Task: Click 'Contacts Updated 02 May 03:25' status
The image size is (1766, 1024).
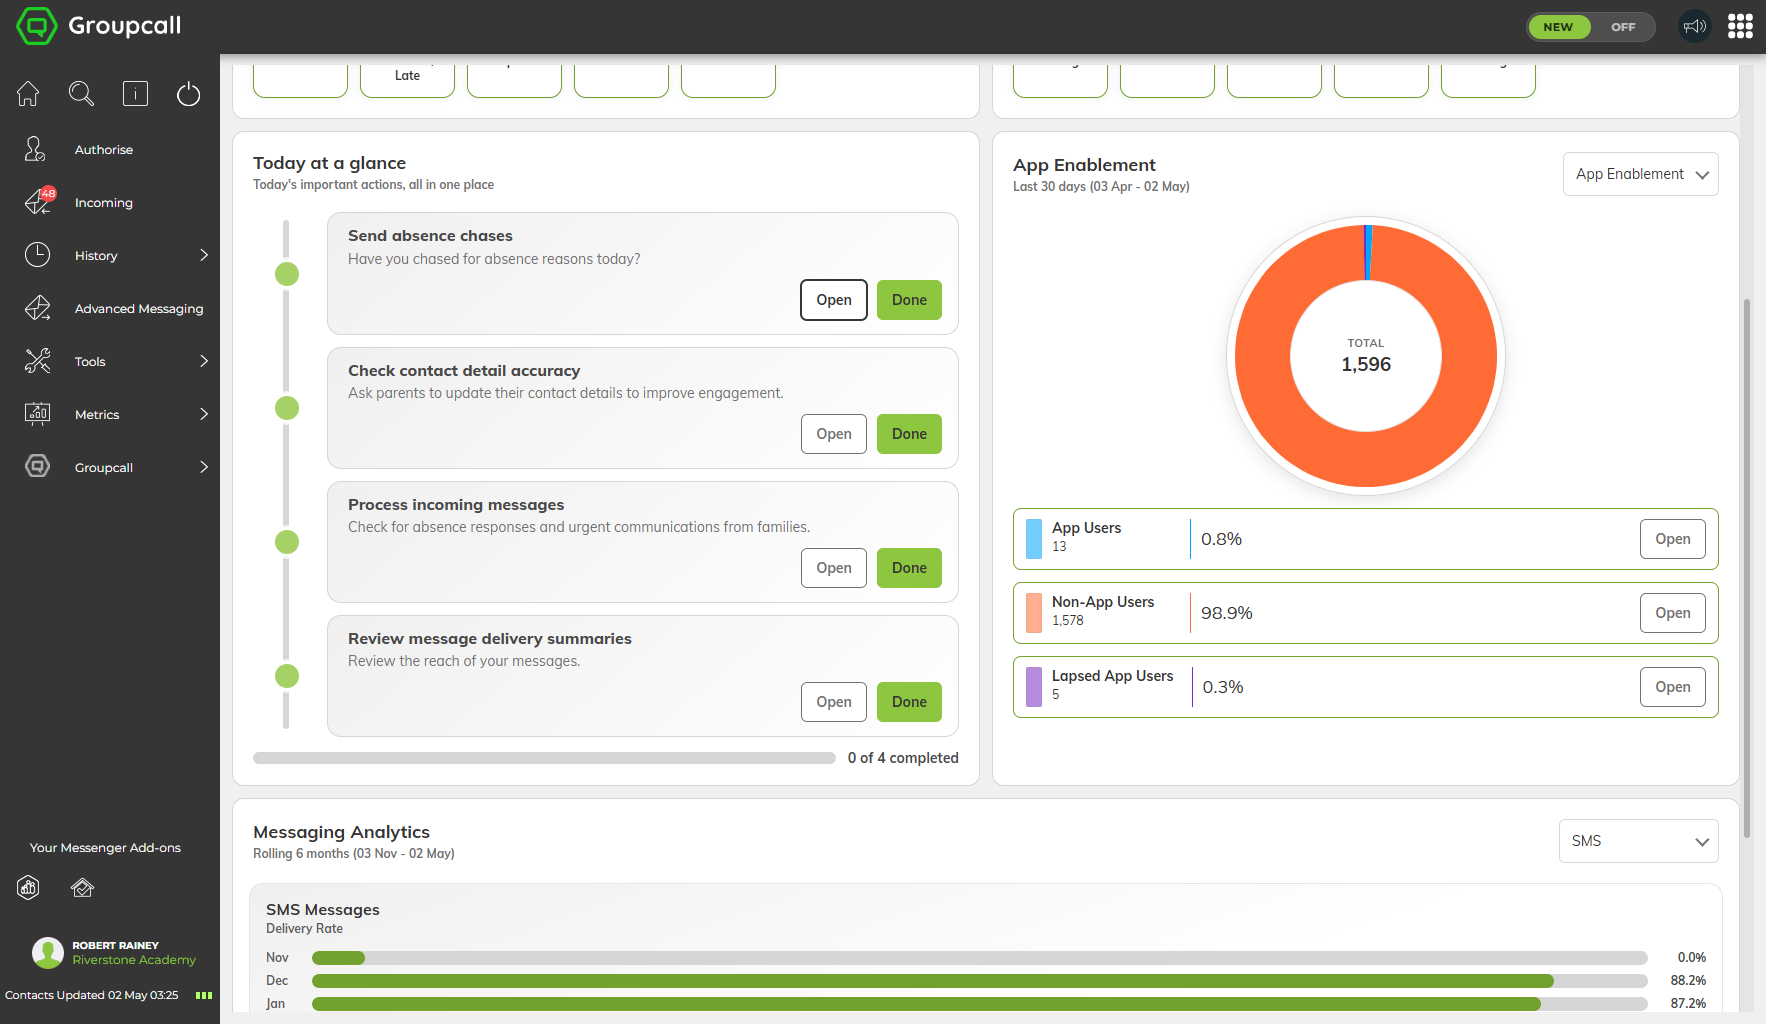Action: pos(91,995)
